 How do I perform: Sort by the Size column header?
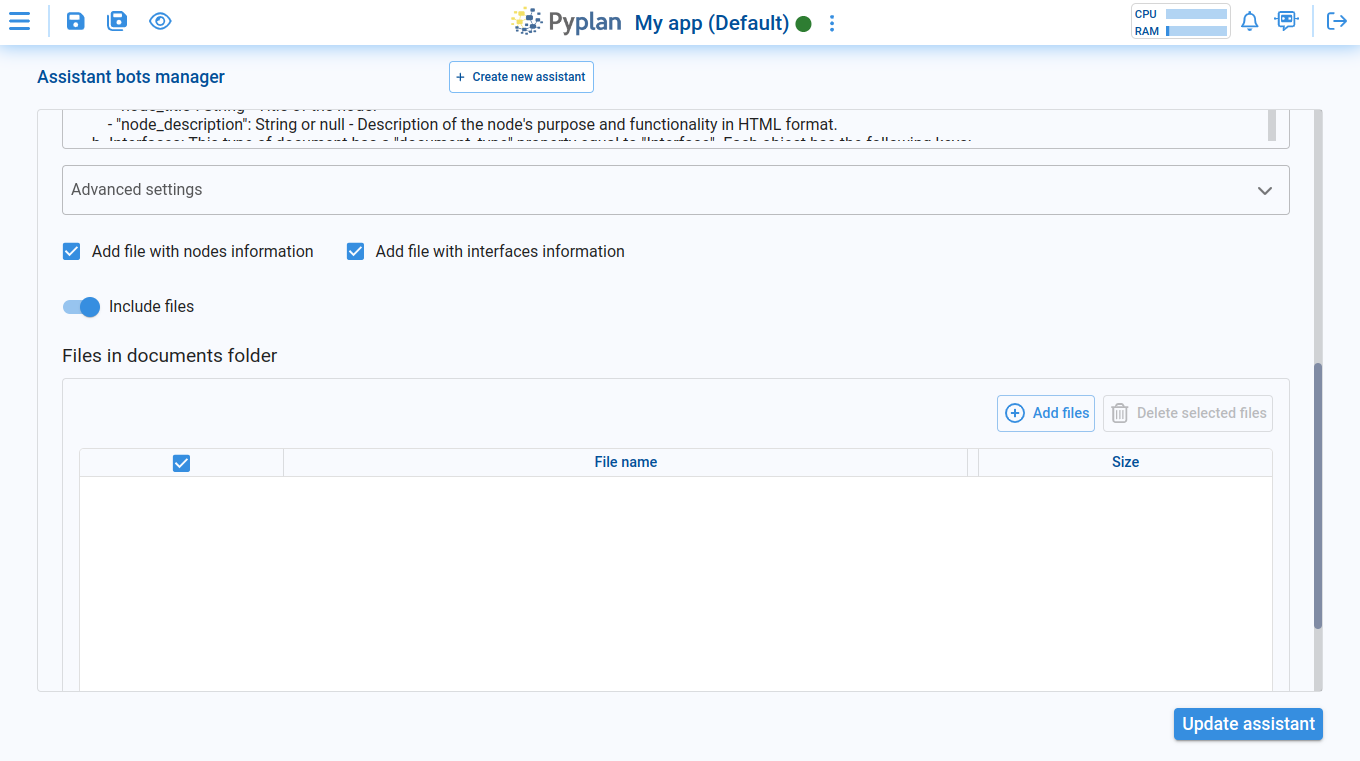click(1125, 462)
